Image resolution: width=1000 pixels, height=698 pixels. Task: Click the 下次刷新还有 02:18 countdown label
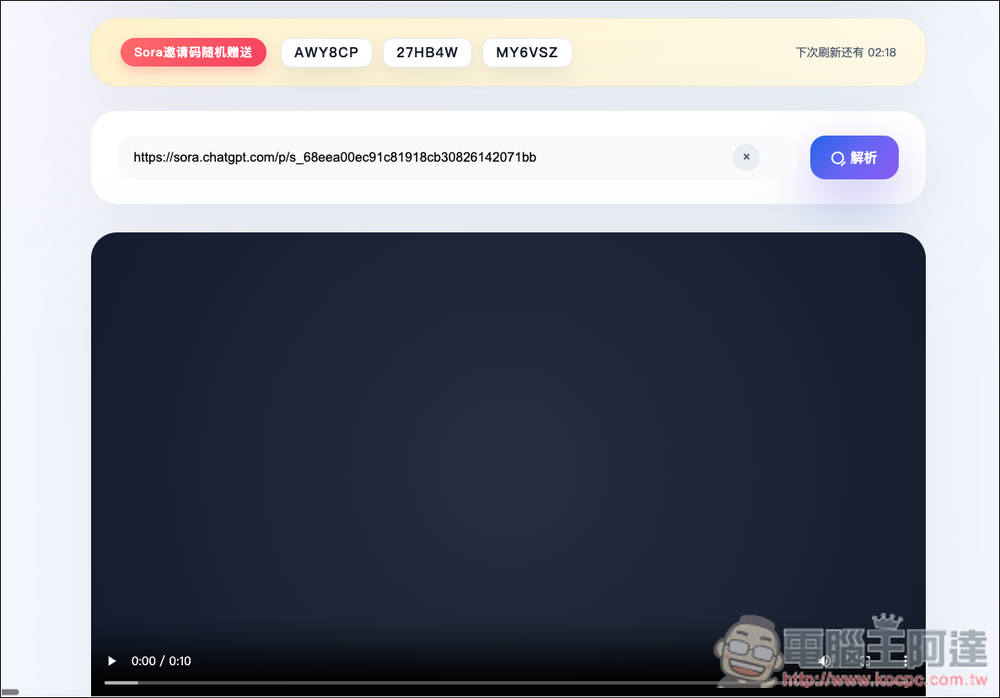coord(846,52)
